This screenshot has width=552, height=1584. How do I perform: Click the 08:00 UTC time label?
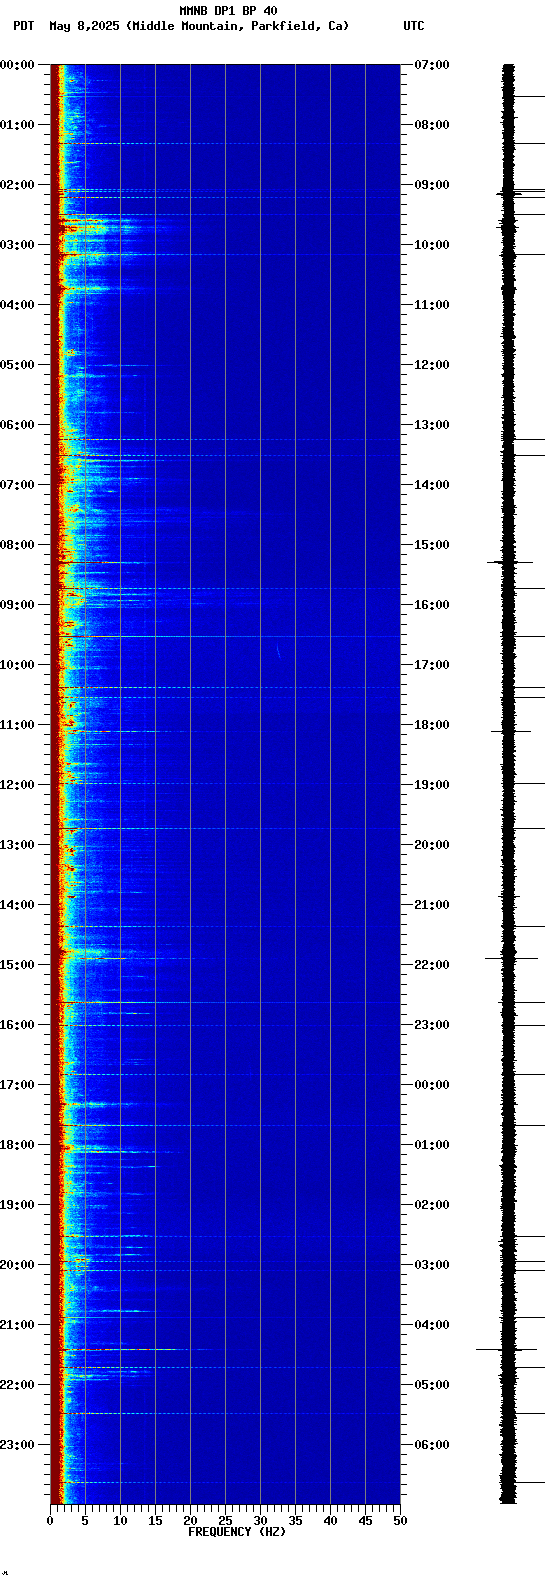pyautogui.click(x=432, y=125)
